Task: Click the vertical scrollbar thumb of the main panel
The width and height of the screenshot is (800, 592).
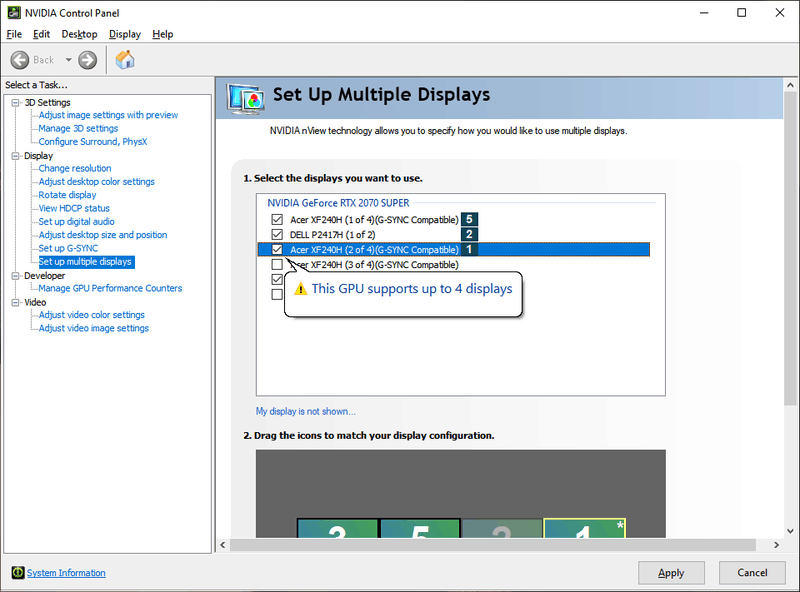Action: pos(790,249)
